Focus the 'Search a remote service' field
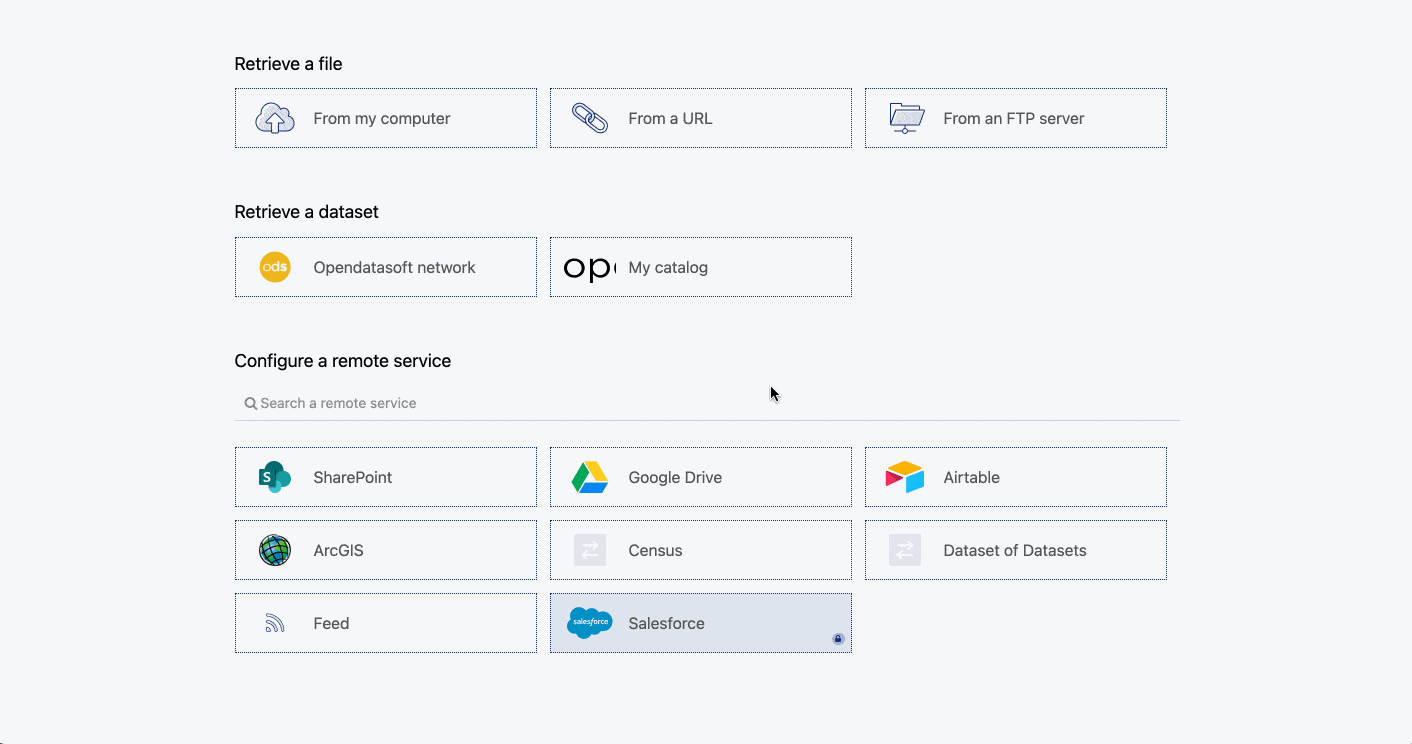Screen dimensions: 1412x744 point(700,403)
